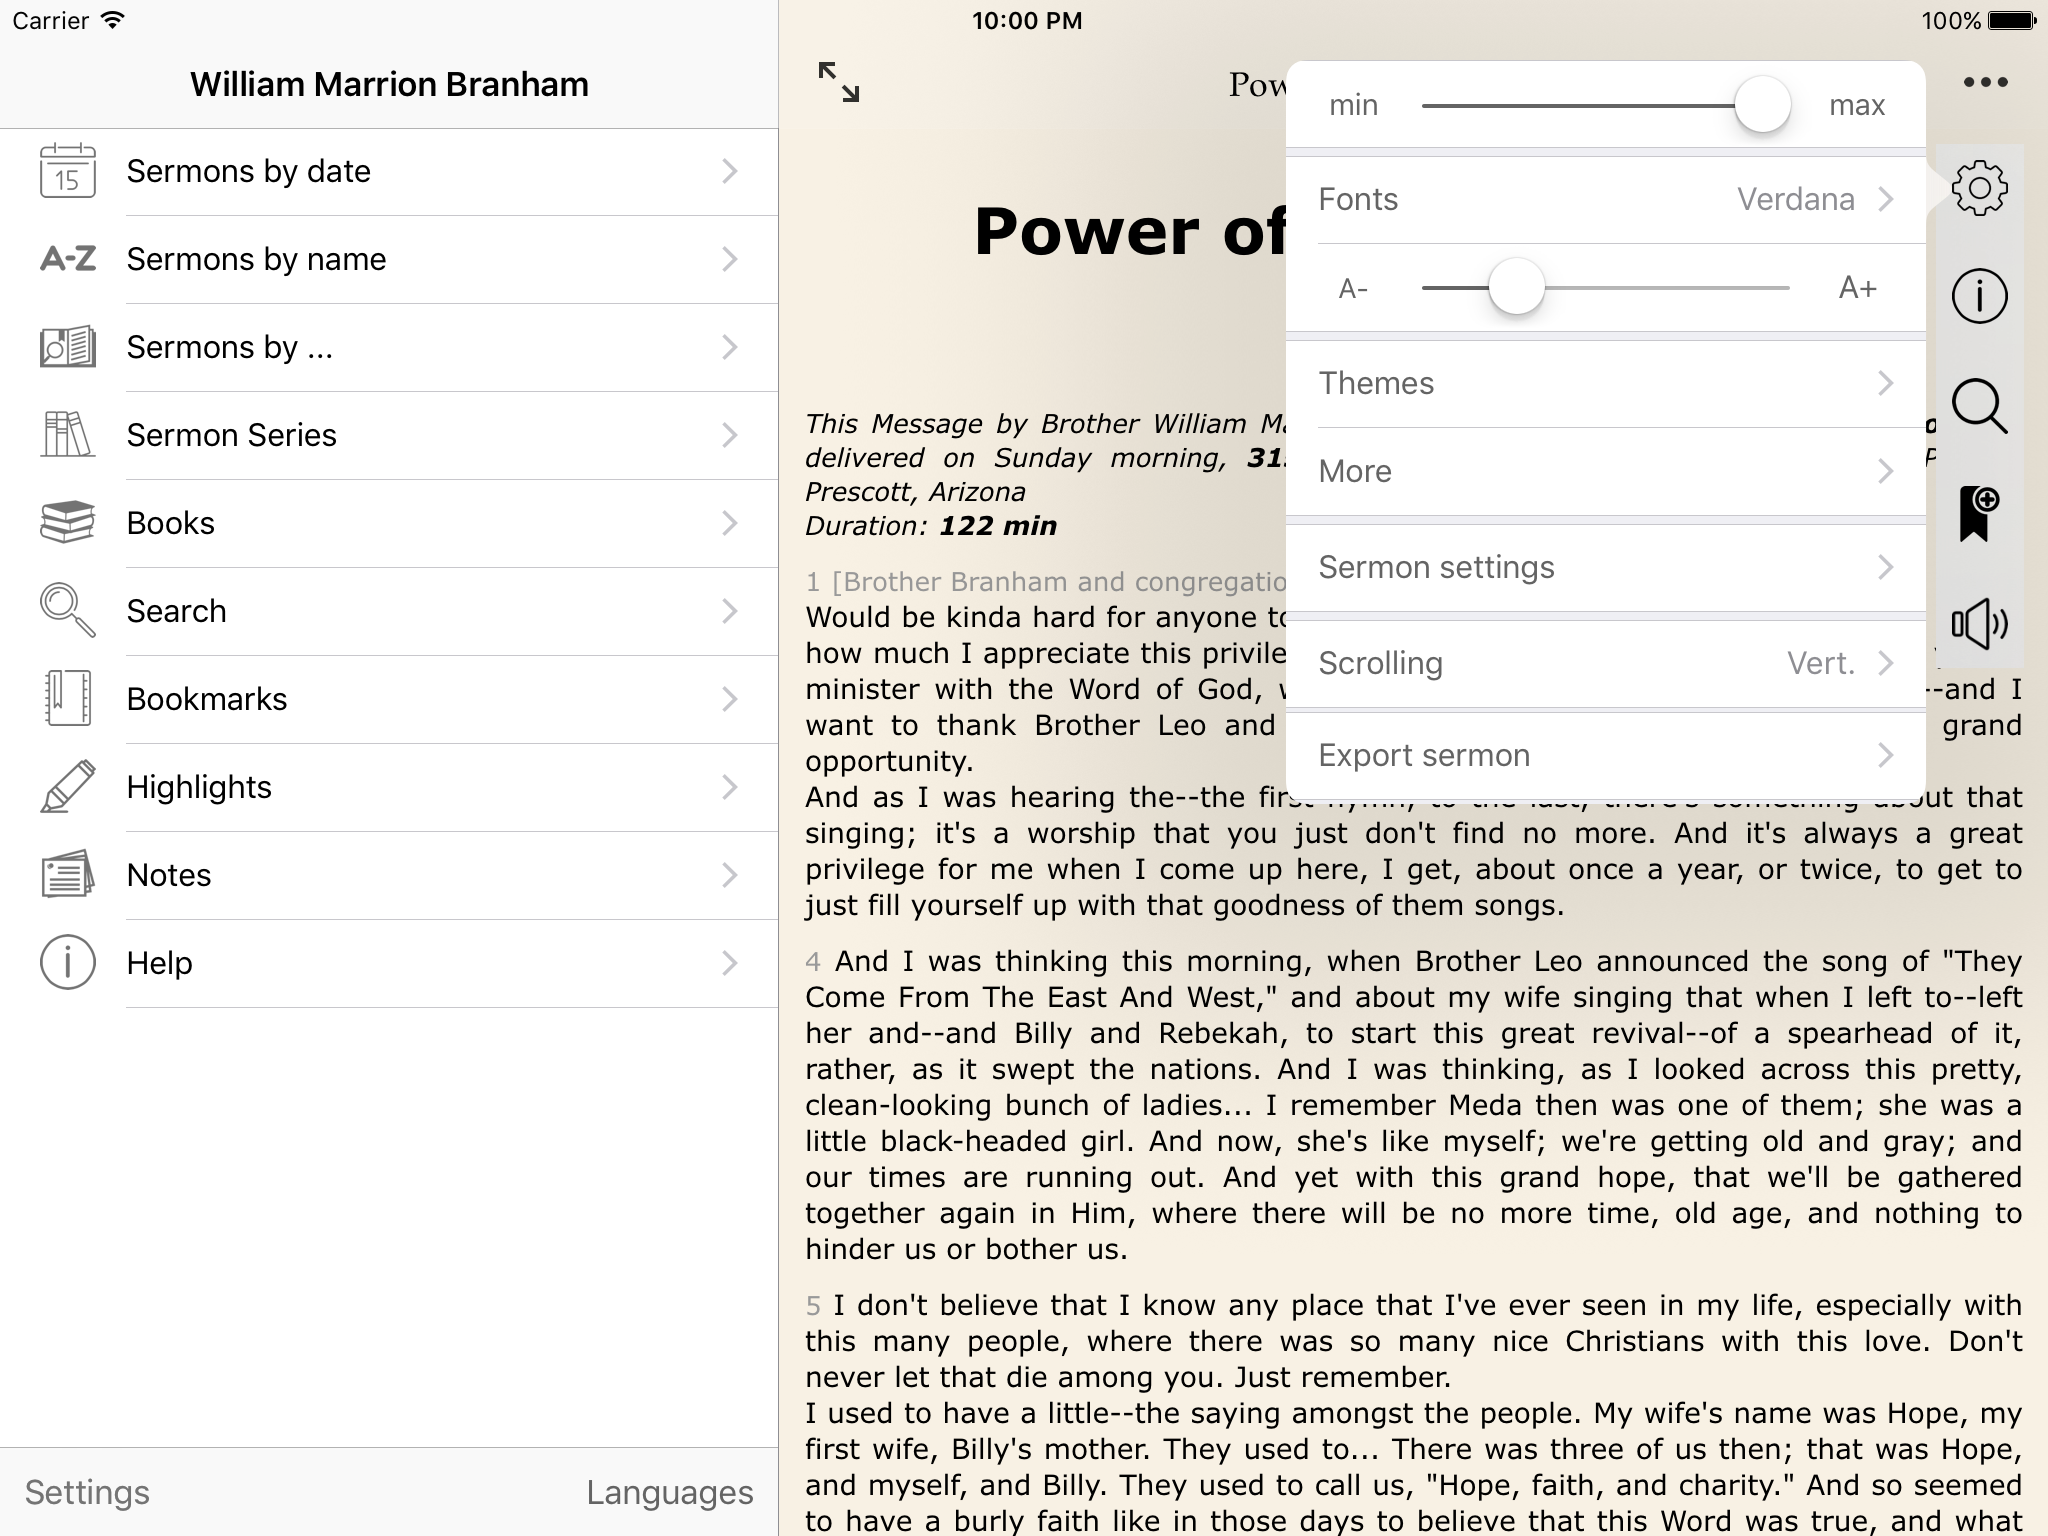Tap the min brightness label
Image resolution: width=2048 pixels, height=1536 pixels.
1353,105
